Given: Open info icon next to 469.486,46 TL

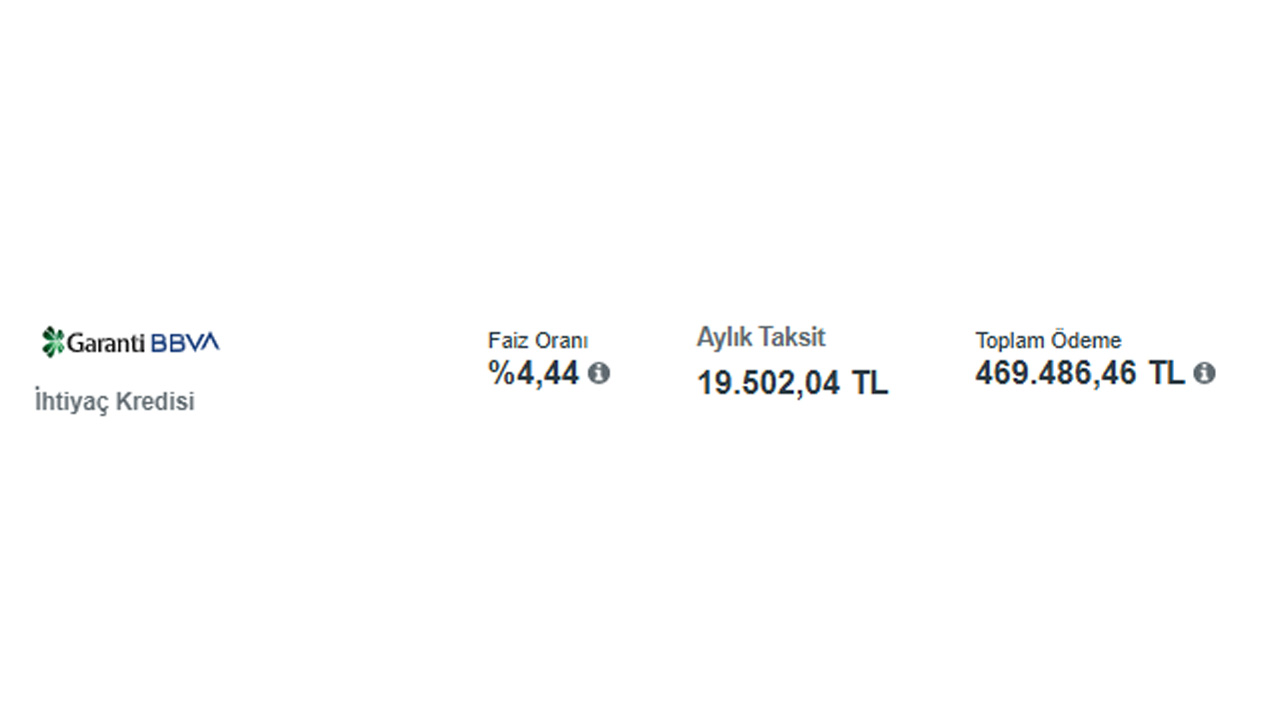Looking at the screenshot, I should 1204,373.
